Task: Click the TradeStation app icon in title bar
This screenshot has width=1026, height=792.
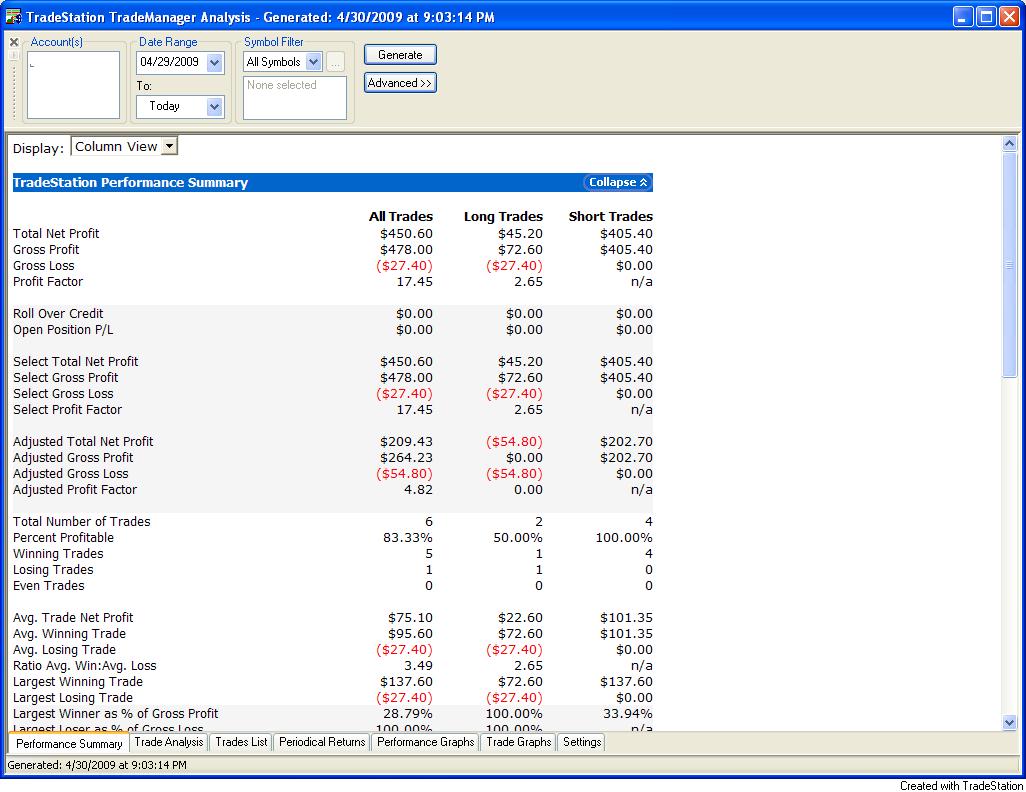Action: coord(13,16)
